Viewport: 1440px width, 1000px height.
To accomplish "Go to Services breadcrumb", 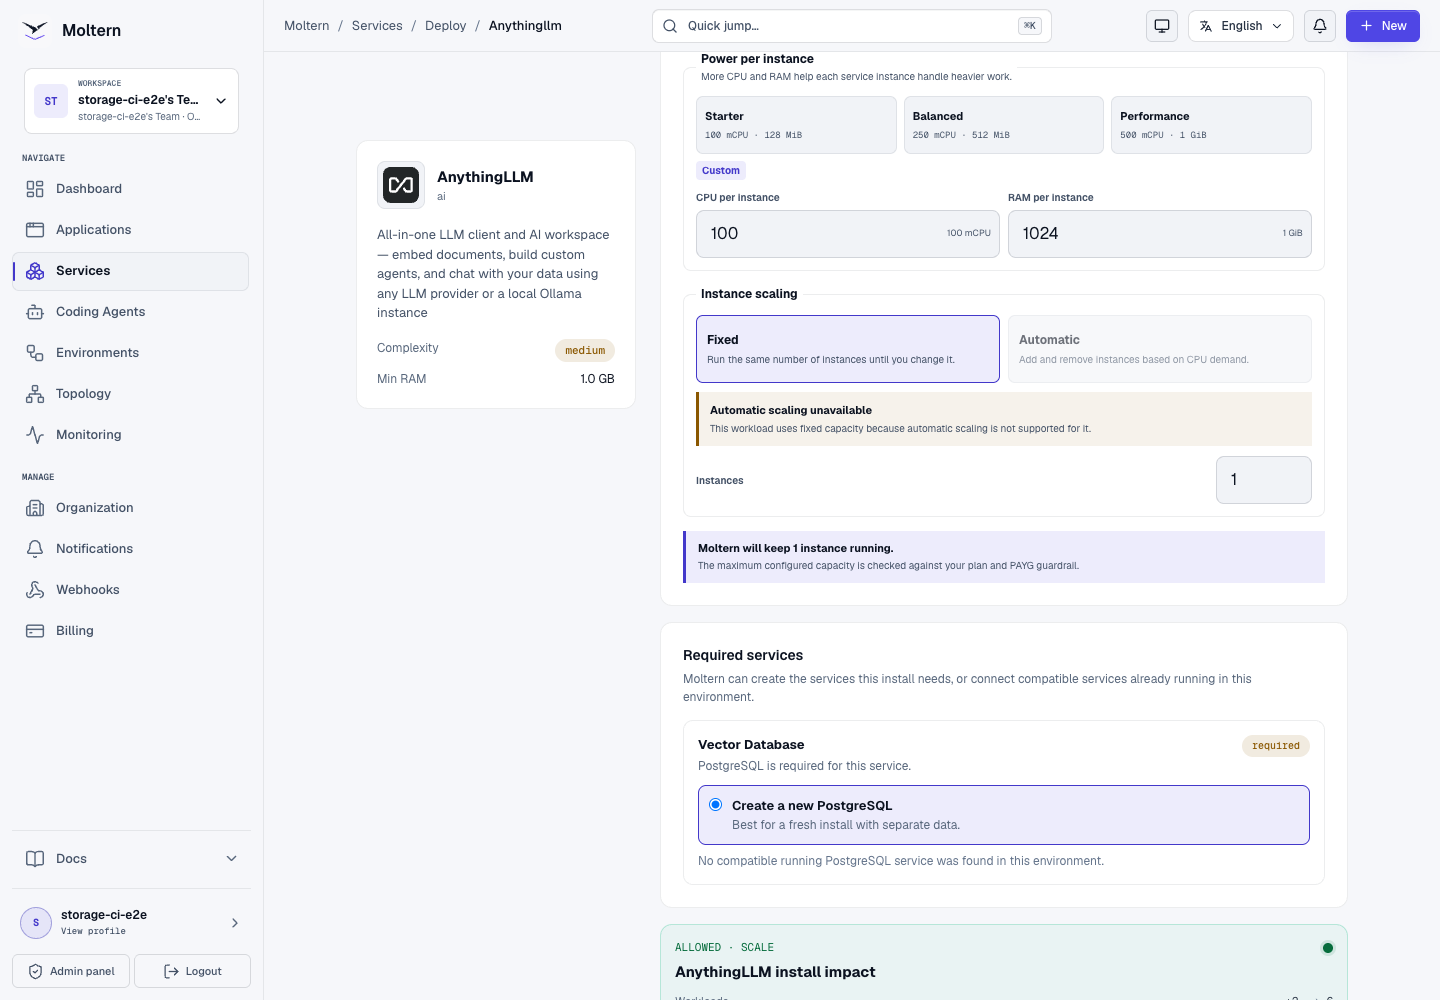I will pyautogui.click(x=377, y=26).
